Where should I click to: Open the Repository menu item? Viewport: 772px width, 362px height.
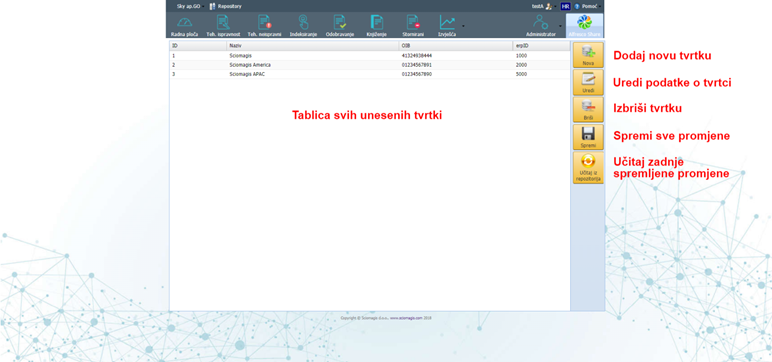(226, 6)
